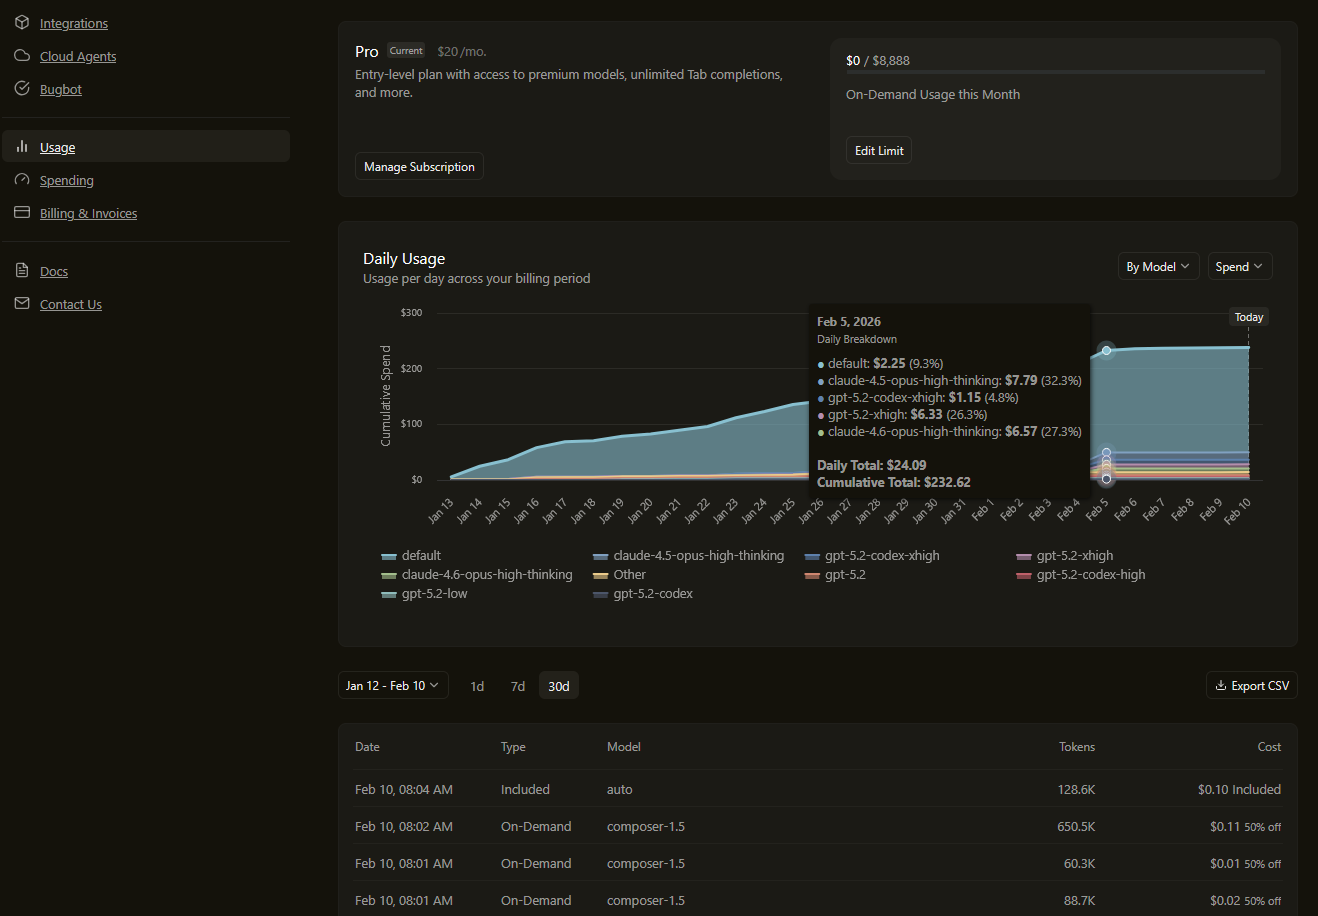The image size is (1318, 916).
Task: Click the Integrations cube icon
Action: click(22, 23)
